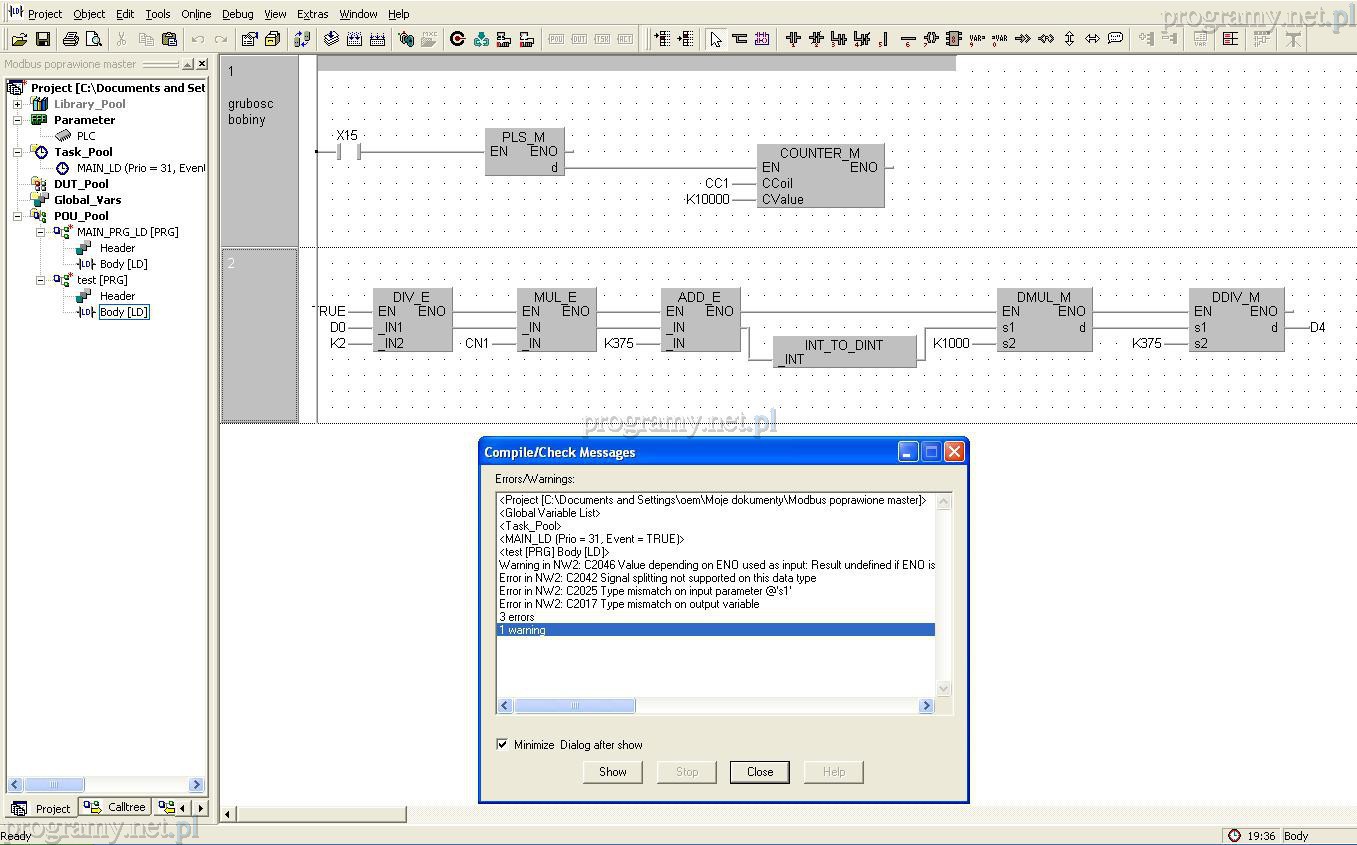Click the Open project folder icon
This screenshot has width=1357, height=845.
coord(19,39)
